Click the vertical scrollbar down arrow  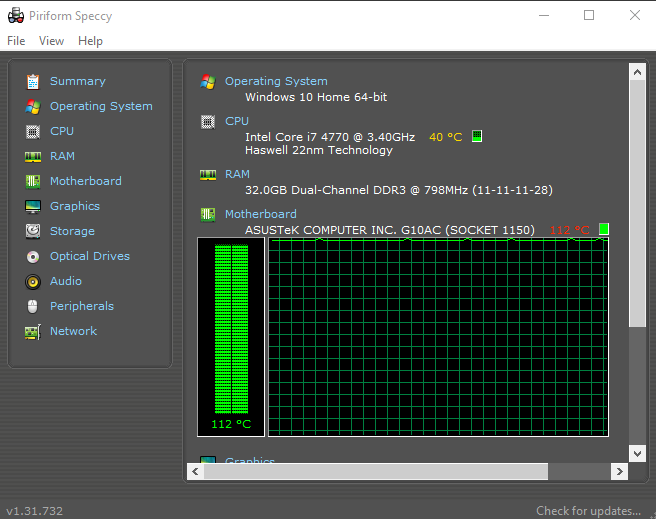pos(637,453)
